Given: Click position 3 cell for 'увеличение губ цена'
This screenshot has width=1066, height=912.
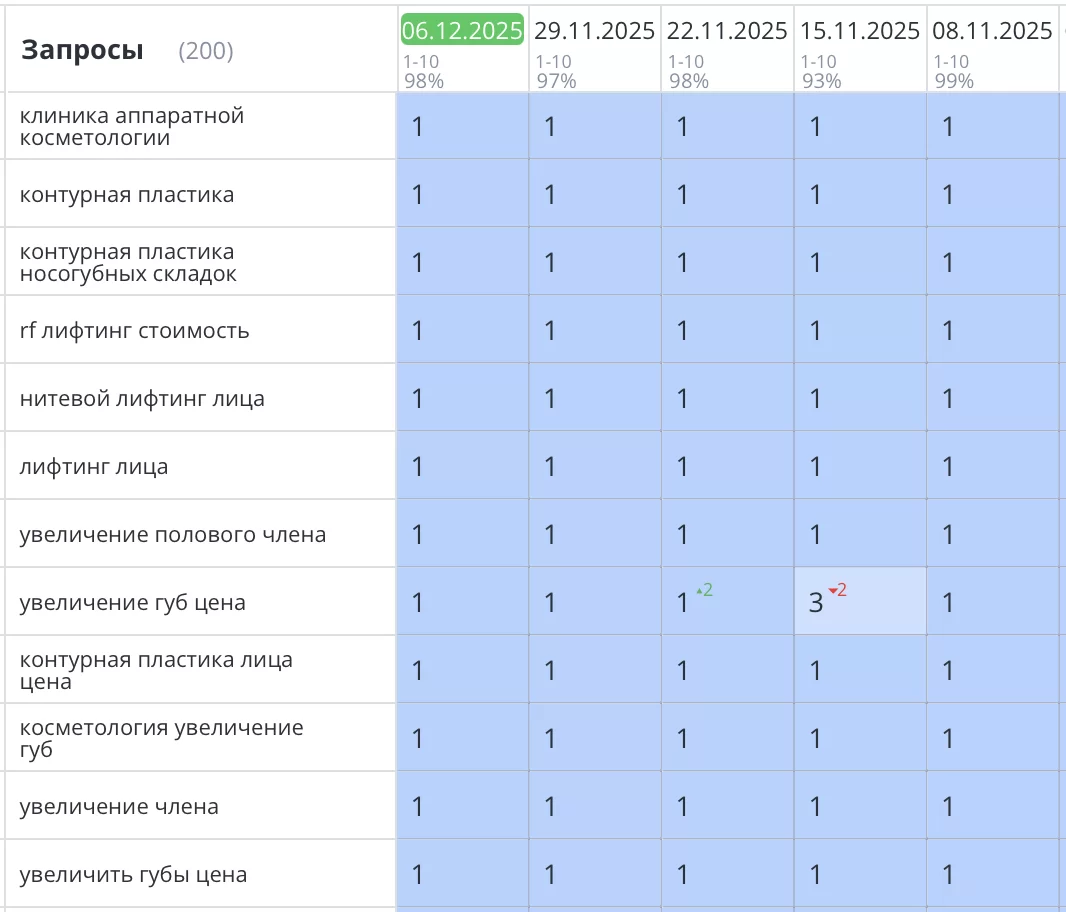Looking at the screenshot, I should (816, 602).
